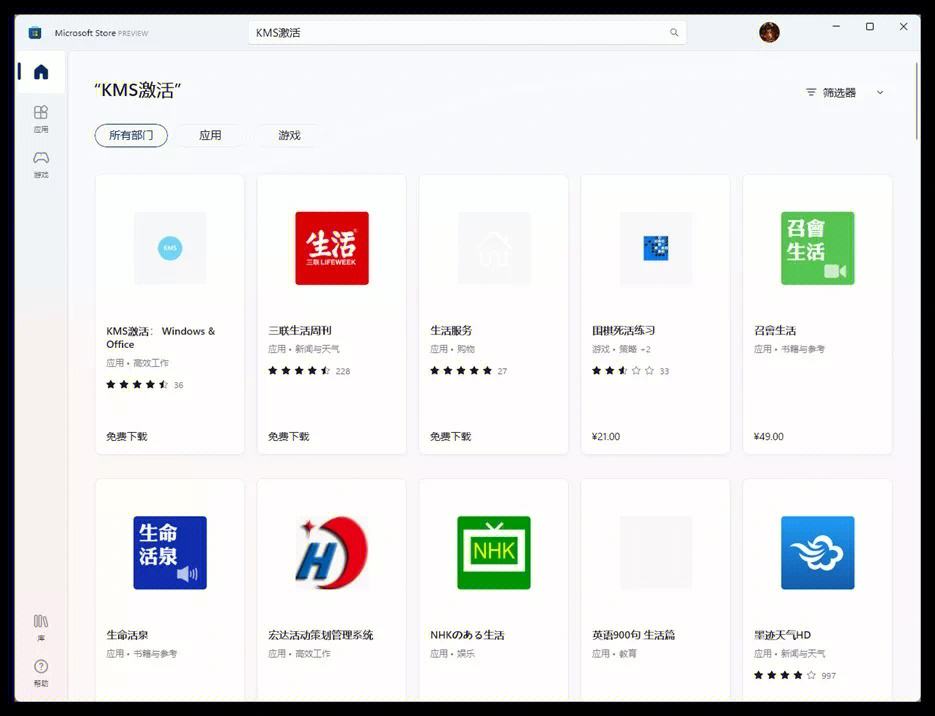Select the 游戏 filter tab
Screen dimensions: 935x716
click(289, 135)
